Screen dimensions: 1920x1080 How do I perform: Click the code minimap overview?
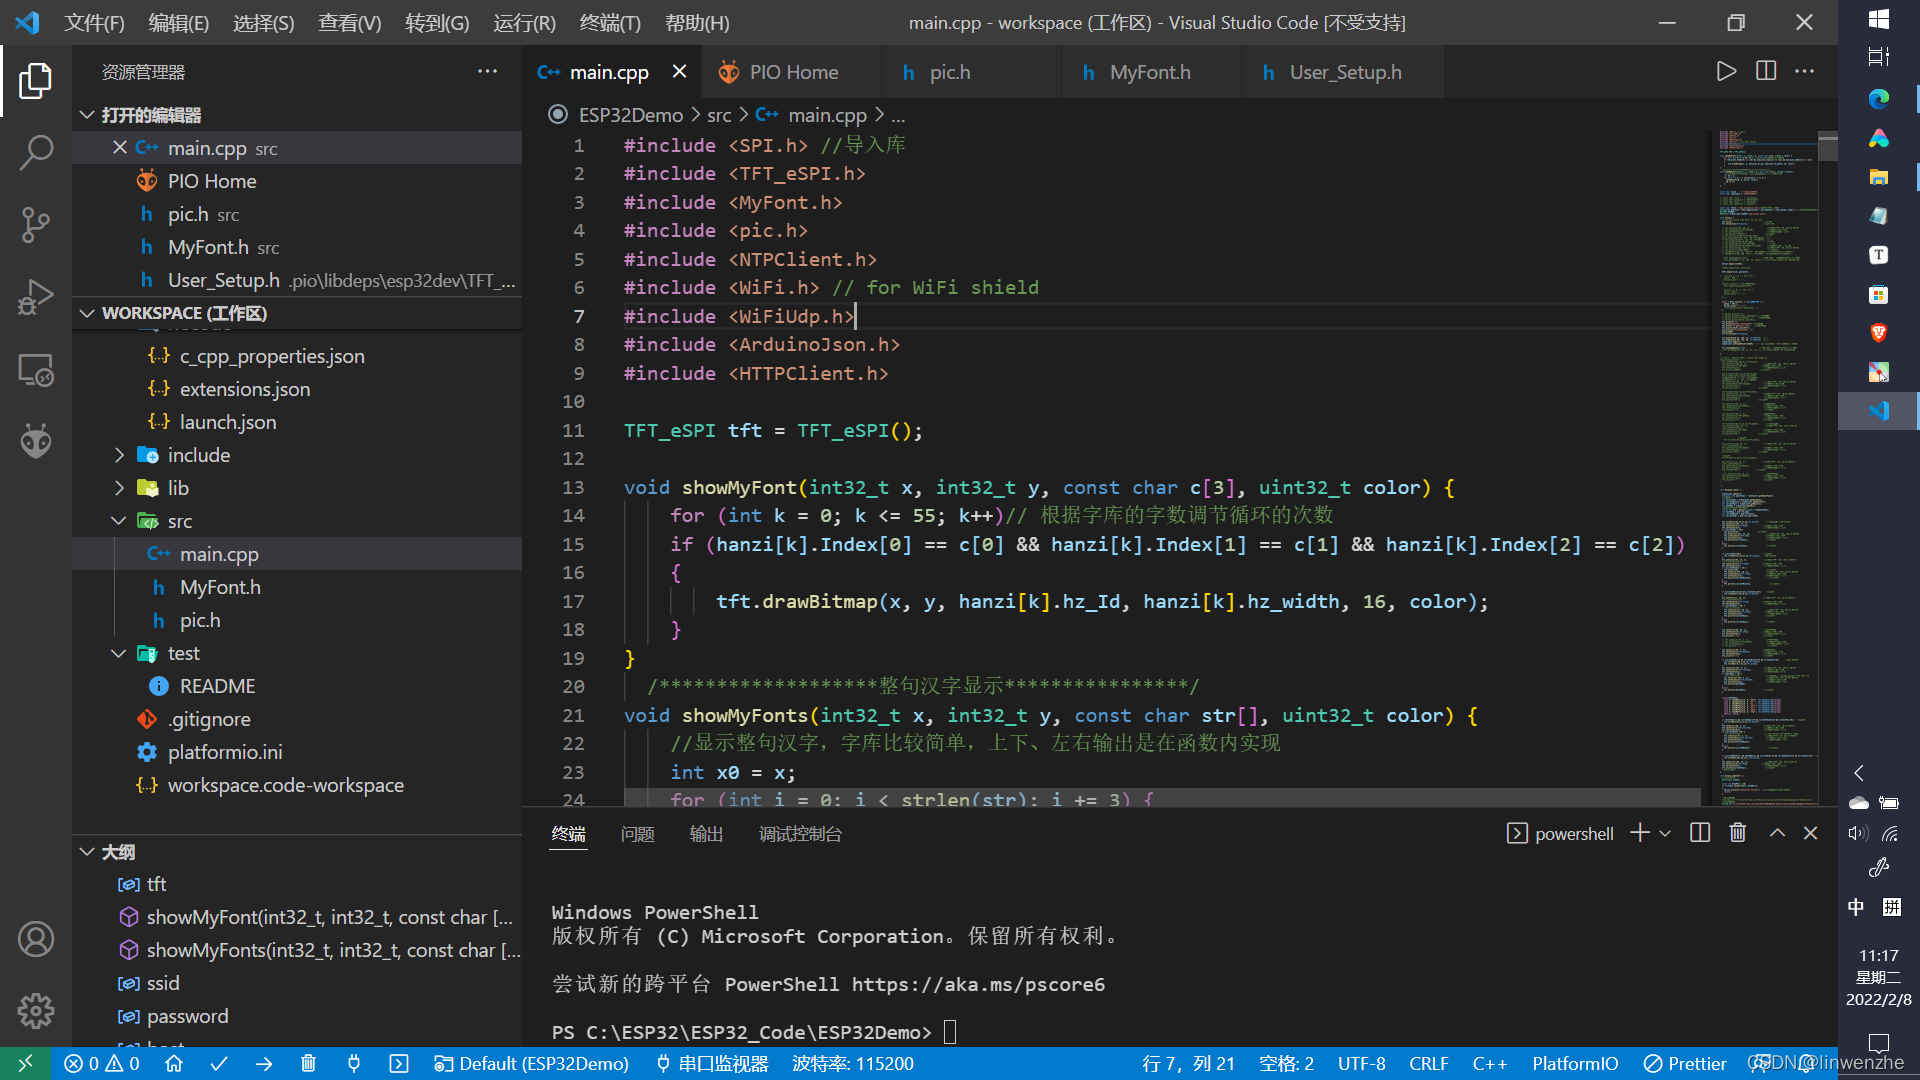(x=1766, y=450)
